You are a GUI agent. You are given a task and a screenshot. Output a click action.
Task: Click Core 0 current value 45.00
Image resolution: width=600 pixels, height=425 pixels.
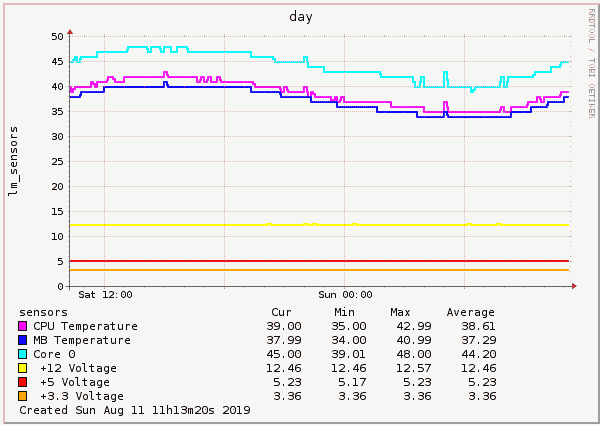click(284, 354)
